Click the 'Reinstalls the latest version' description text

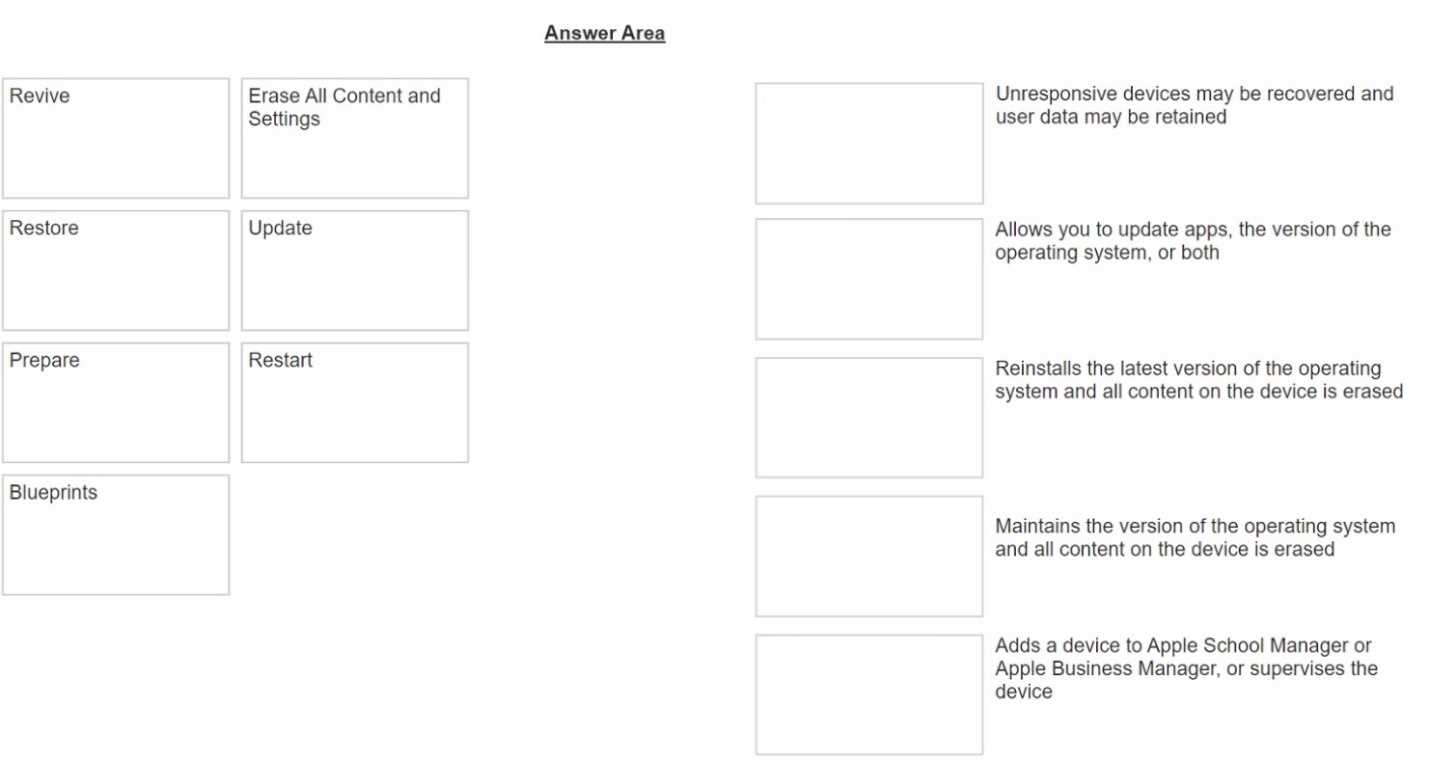[x=1198, y=380]
